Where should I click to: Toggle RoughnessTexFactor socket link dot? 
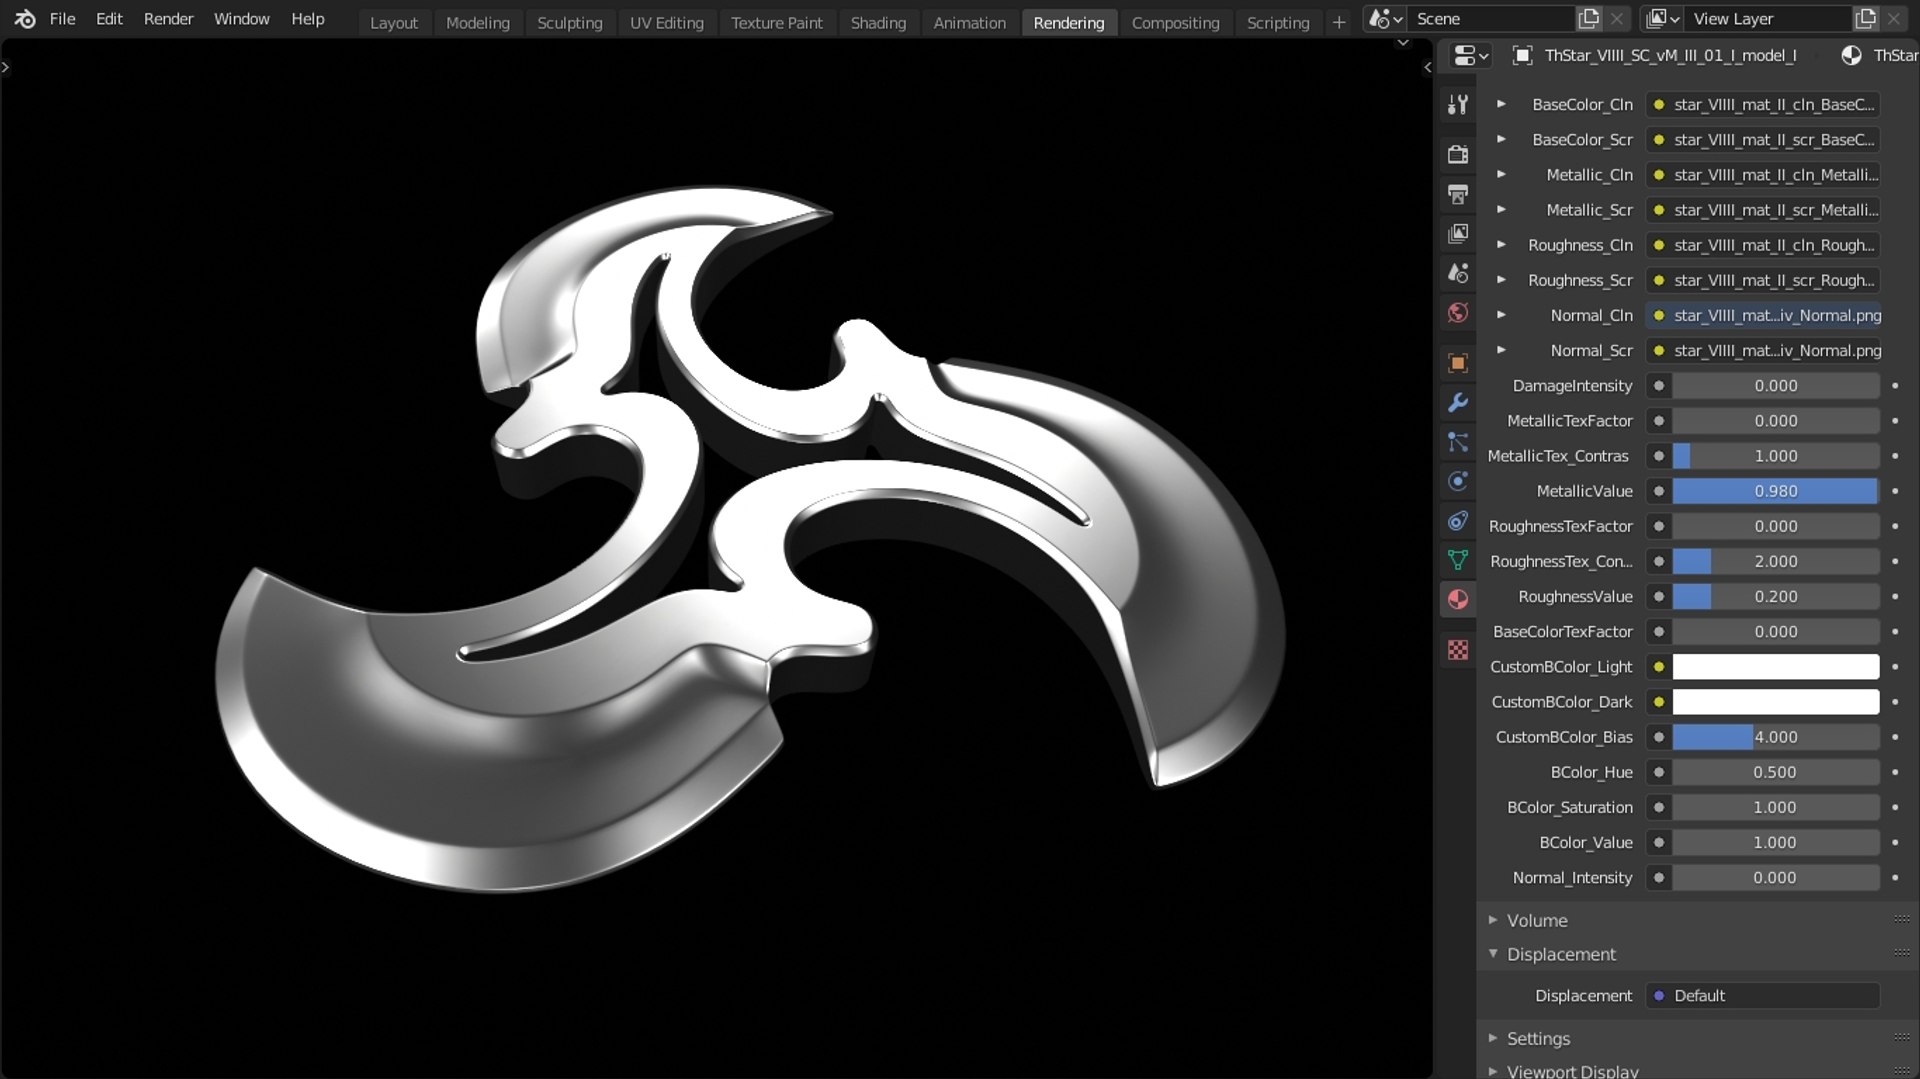click(1659, 526)
